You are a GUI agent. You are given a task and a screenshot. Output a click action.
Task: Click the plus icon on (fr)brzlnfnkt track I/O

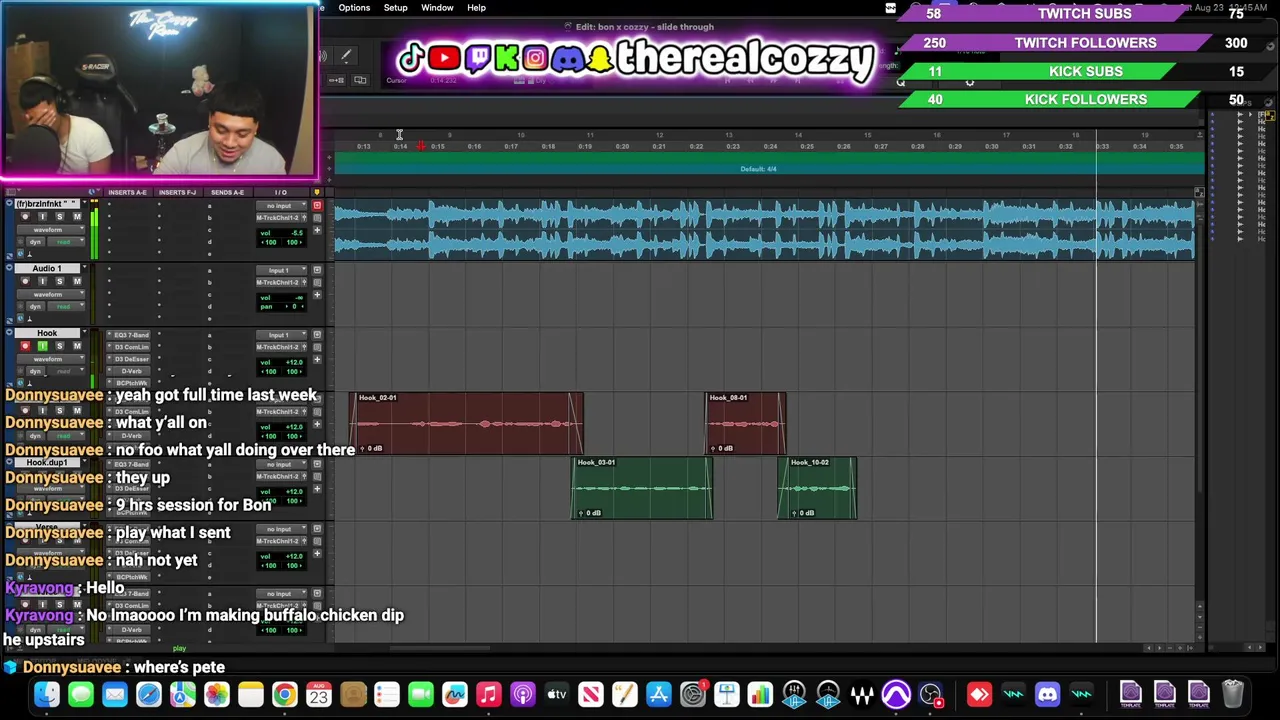(317, 230)
